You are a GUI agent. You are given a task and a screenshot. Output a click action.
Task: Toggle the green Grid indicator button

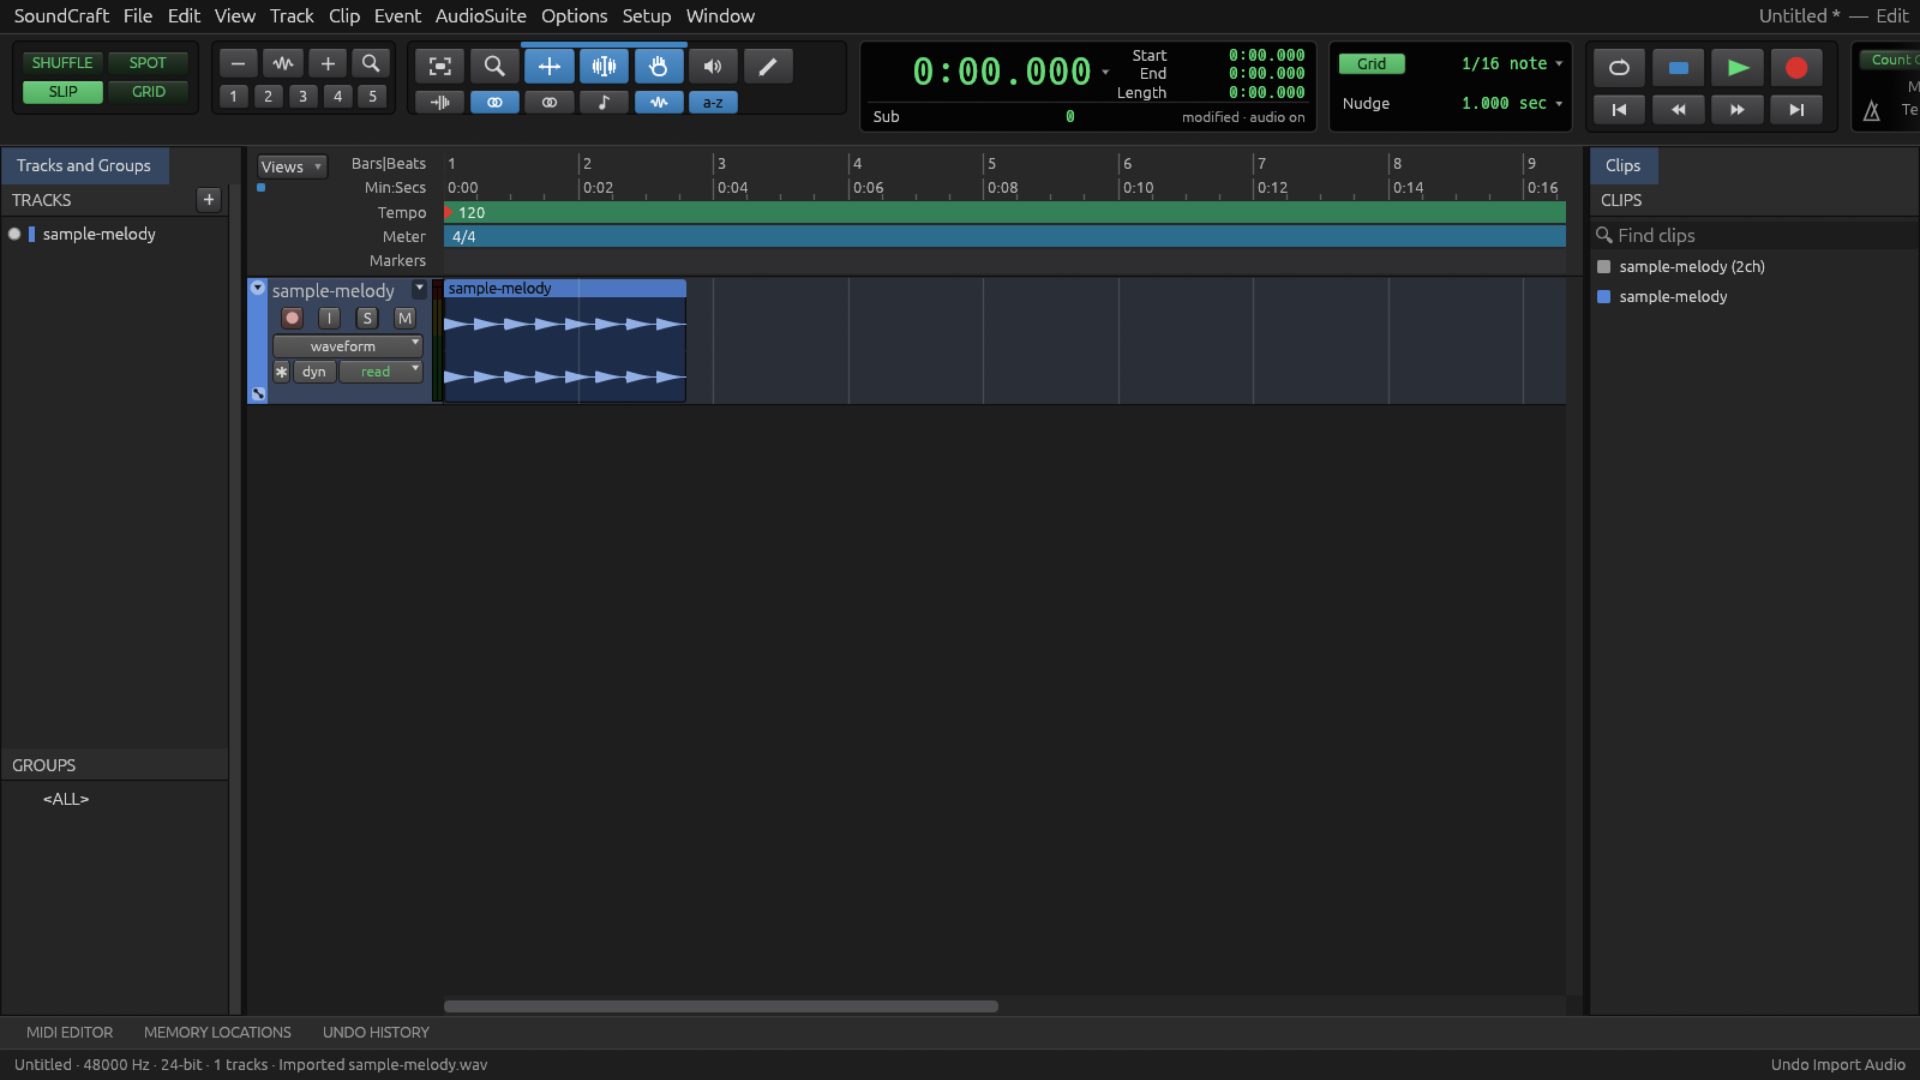(1371, 63)
